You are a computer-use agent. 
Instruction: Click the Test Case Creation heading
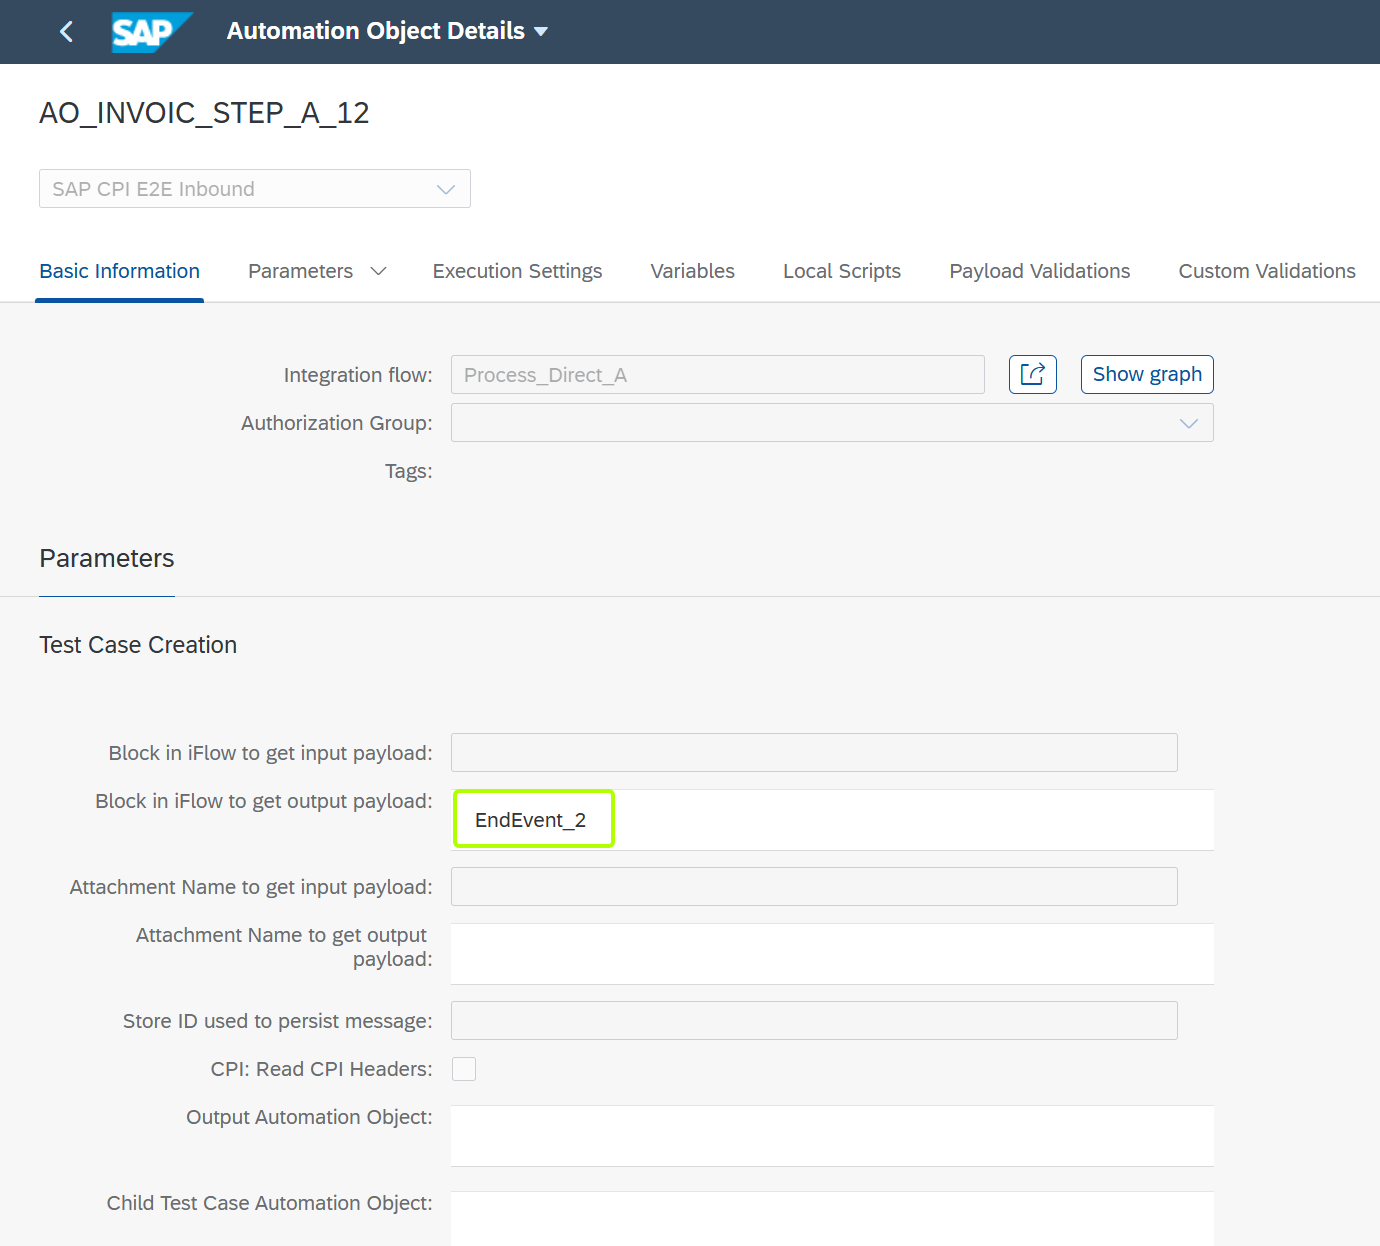coord(138,645)
